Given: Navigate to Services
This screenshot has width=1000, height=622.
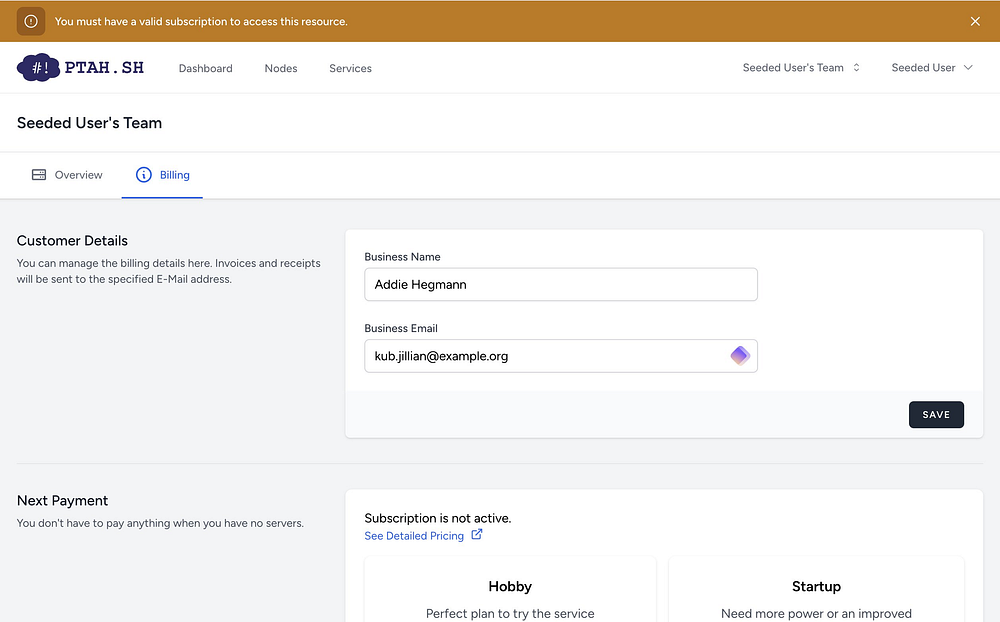Looking at the screenshot, I should pyautogui.click(x=350, y=69).
